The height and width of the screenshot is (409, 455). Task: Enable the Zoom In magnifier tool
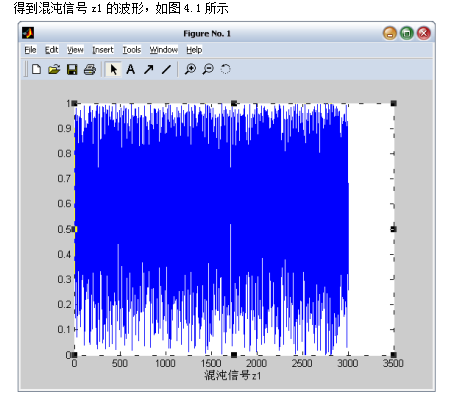190,69
